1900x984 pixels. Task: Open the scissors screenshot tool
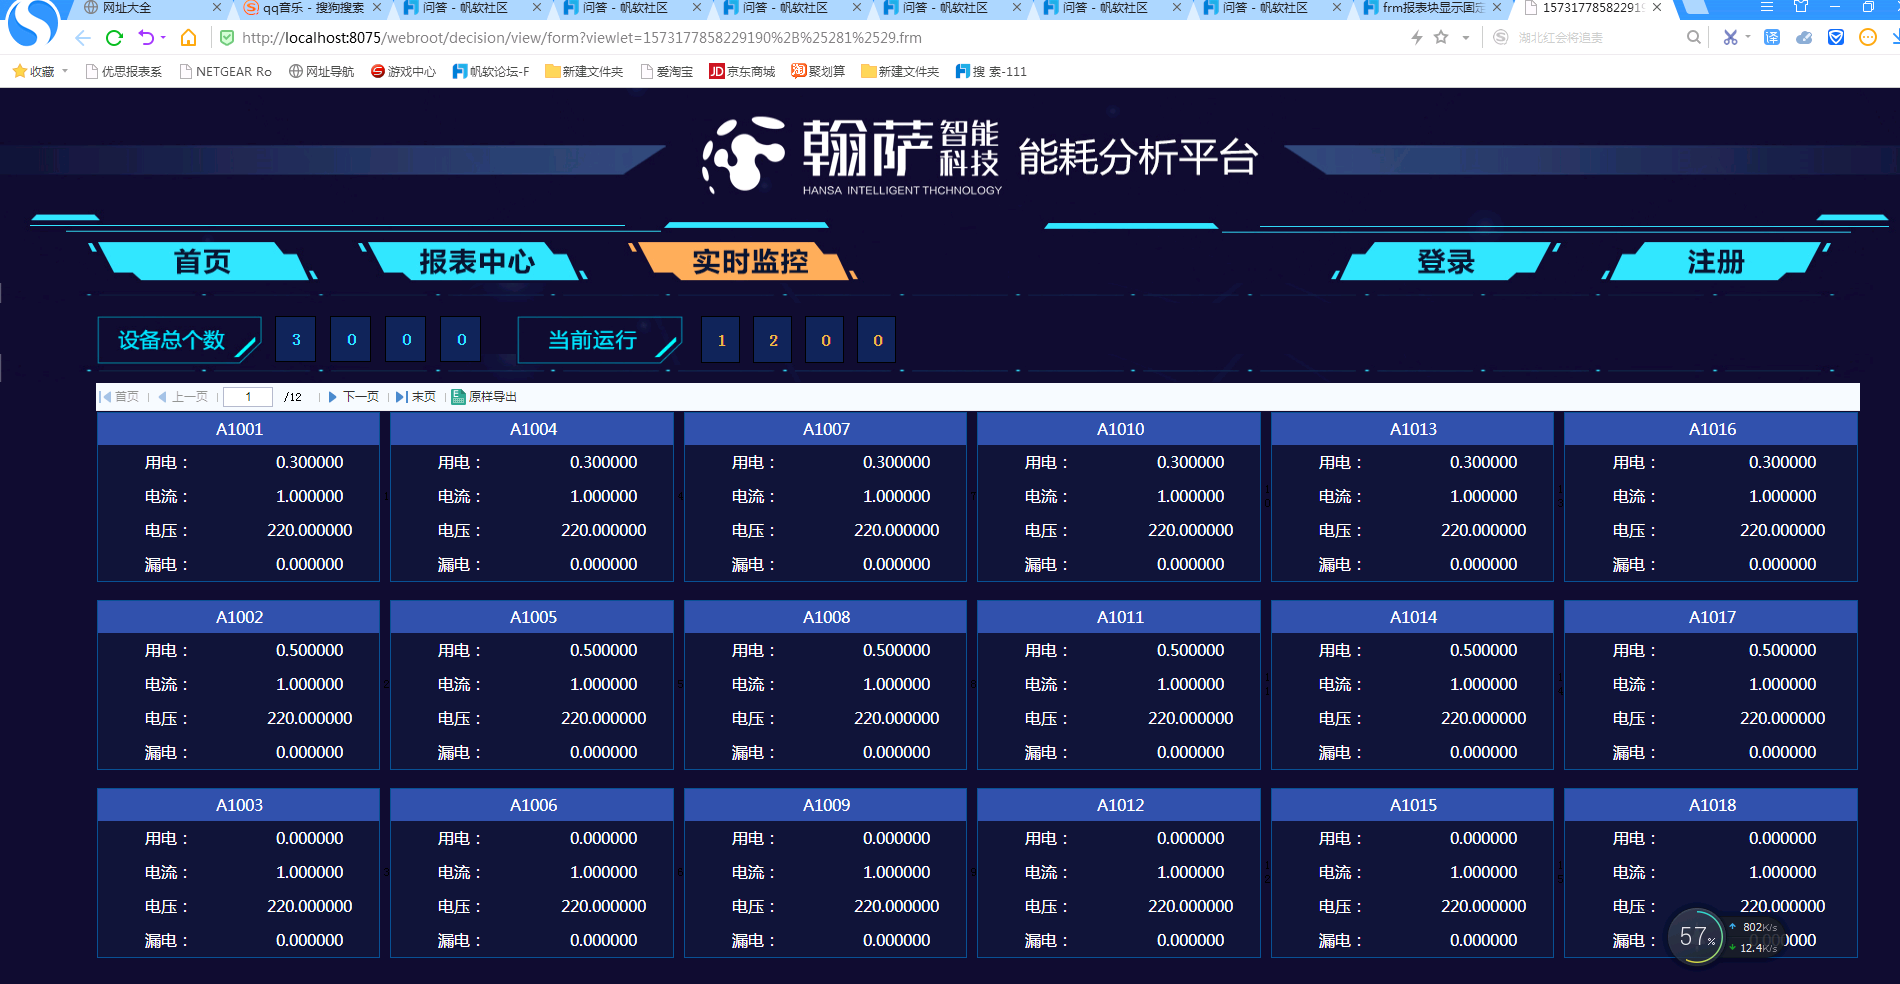(x=1730, y=38)
